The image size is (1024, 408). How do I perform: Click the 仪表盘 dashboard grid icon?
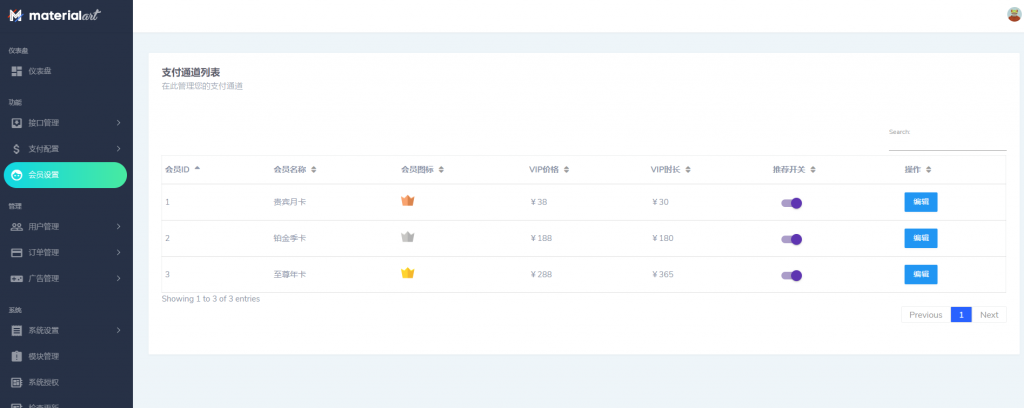17,71
